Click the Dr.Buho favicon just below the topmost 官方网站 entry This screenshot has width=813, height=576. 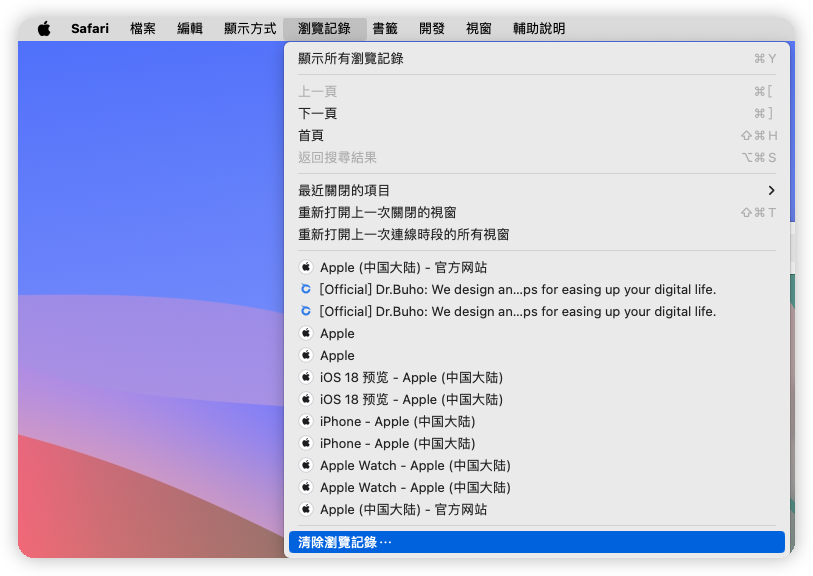[x=306, y=289]
